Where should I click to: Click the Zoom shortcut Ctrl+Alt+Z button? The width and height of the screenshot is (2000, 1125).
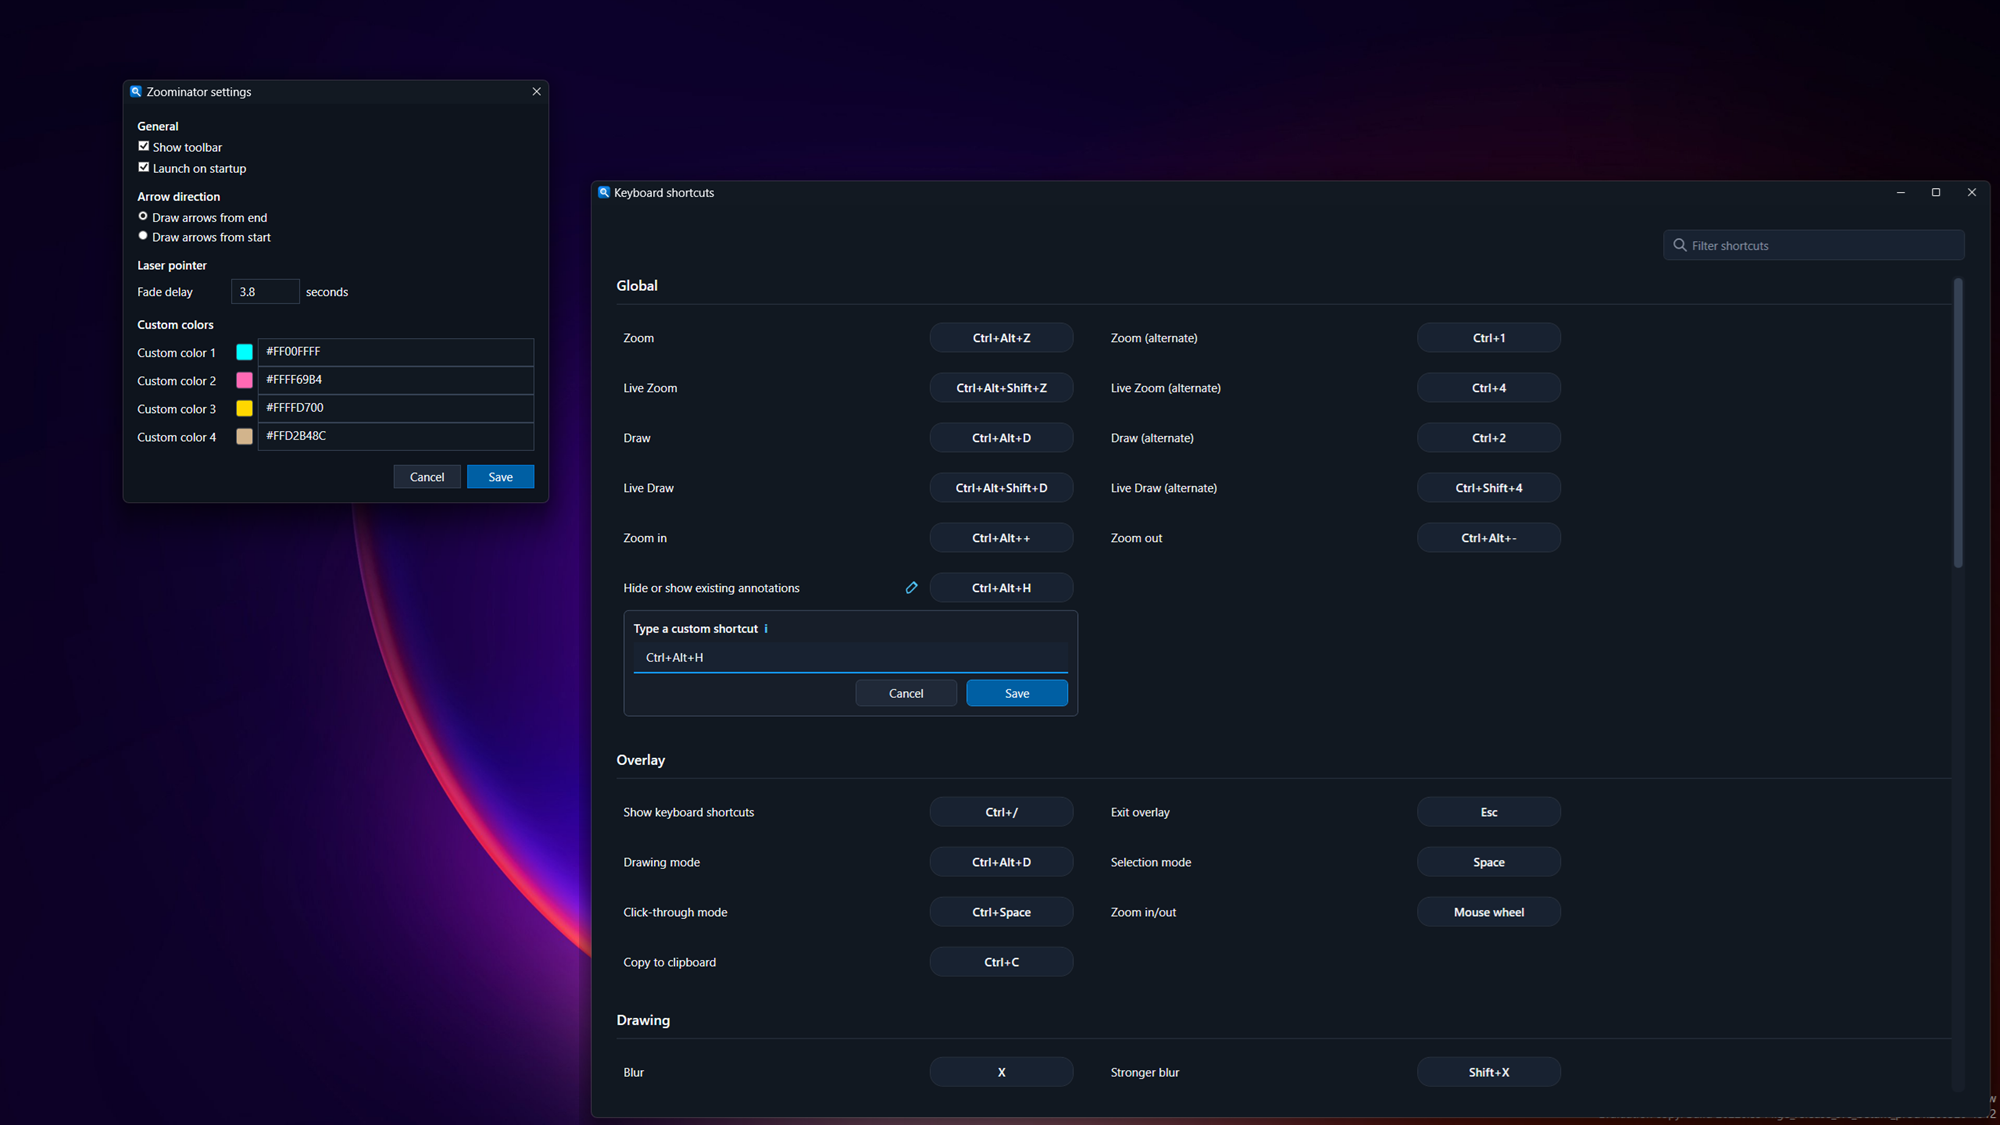click(x=1001, y=338)
